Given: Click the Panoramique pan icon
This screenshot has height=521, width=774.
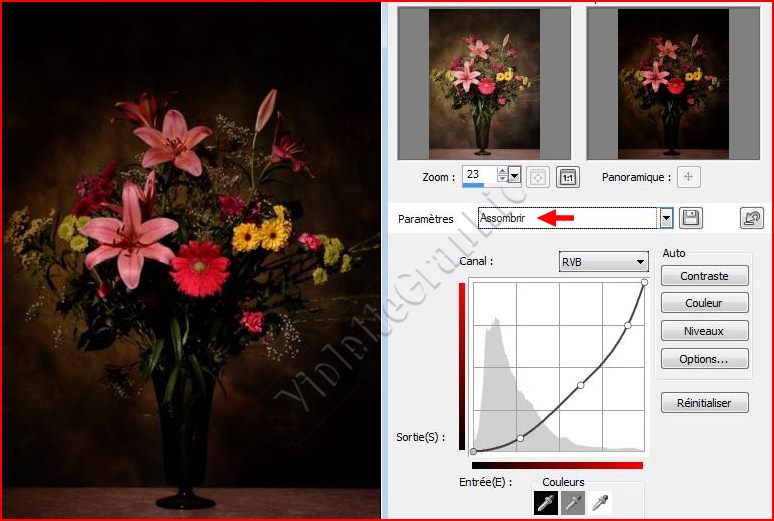Looking at the screenshot, I should click(687, 177).
